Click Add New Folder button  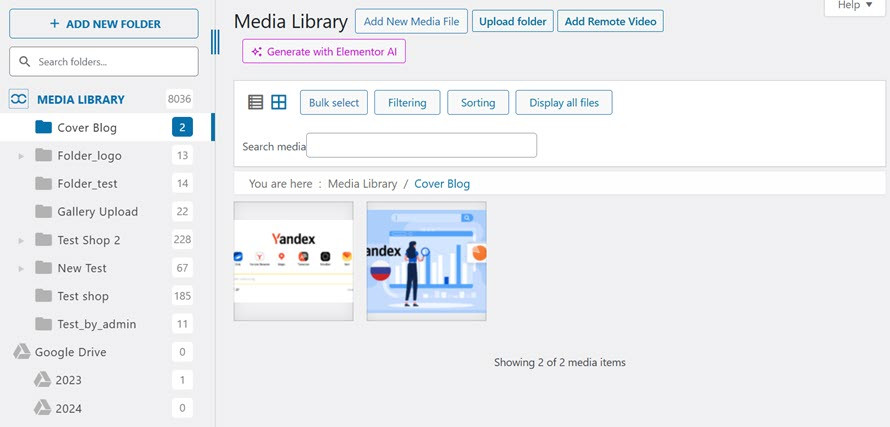point(104,24)
